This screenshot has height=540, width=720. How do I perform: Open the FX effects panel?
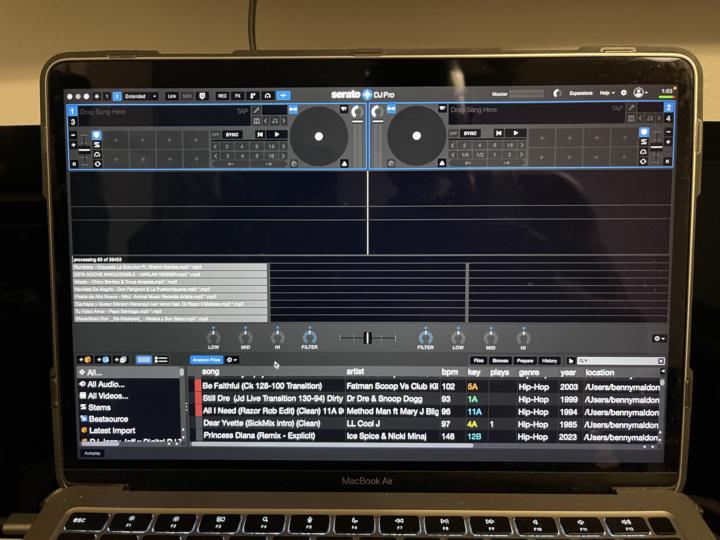point(237,96)
